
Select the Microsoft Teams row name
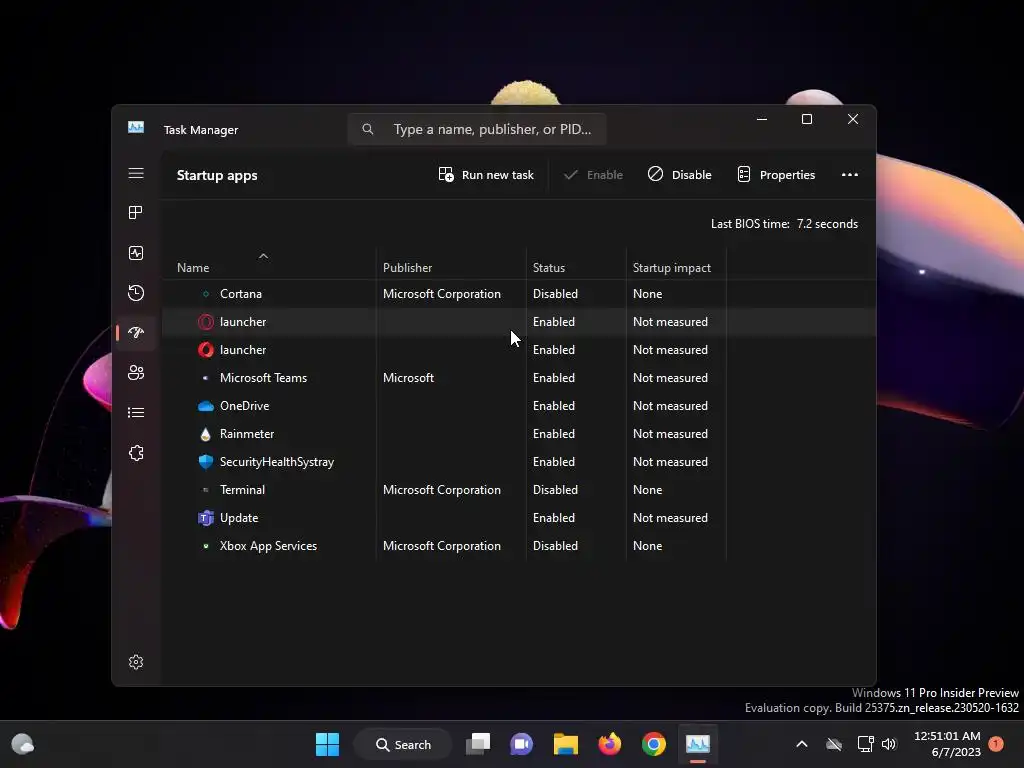tap(263, 378)
